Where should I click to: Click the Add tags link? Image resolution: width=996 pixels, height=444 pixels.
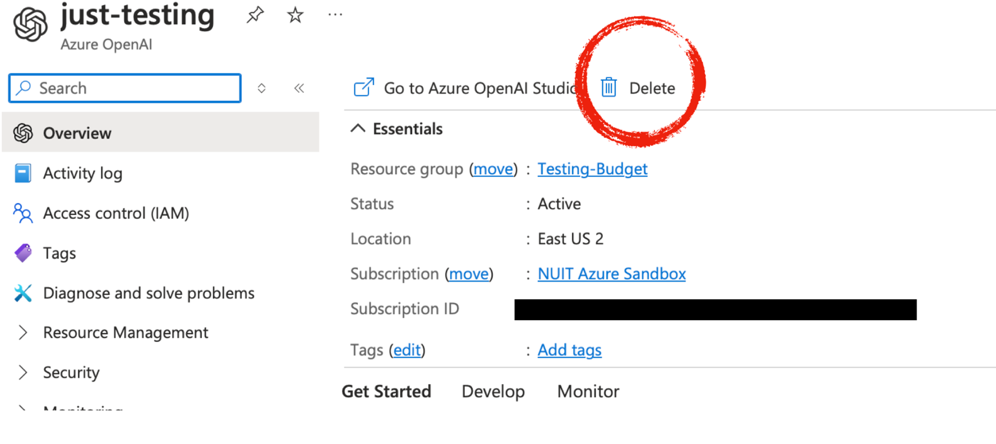click(x=569, y=350)
